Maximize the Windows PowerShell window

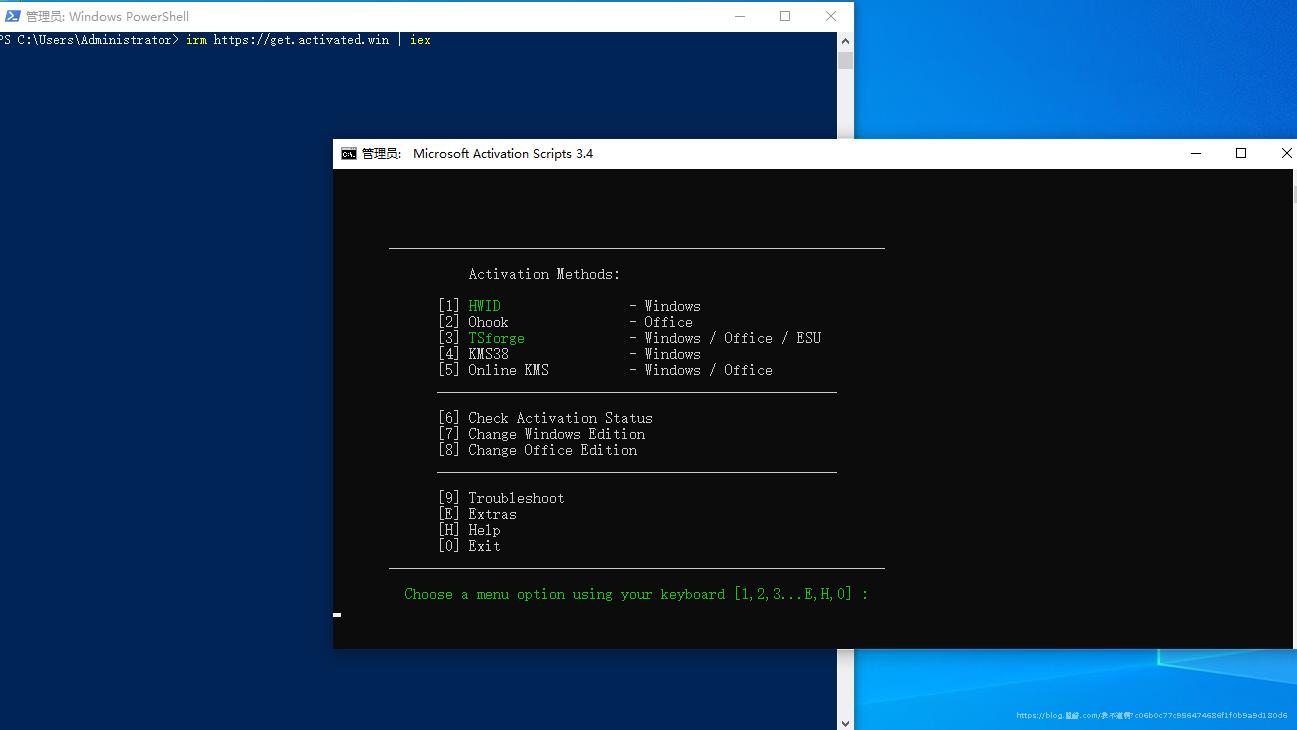point(785,16)
